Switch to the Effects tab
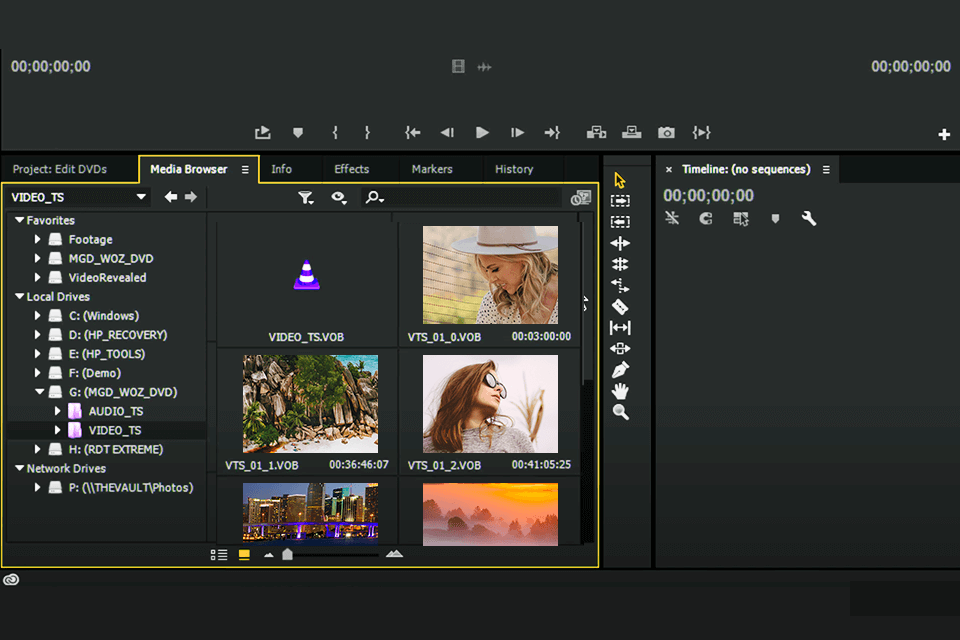Viewport: 960px width, 640px height. (350, 169)
